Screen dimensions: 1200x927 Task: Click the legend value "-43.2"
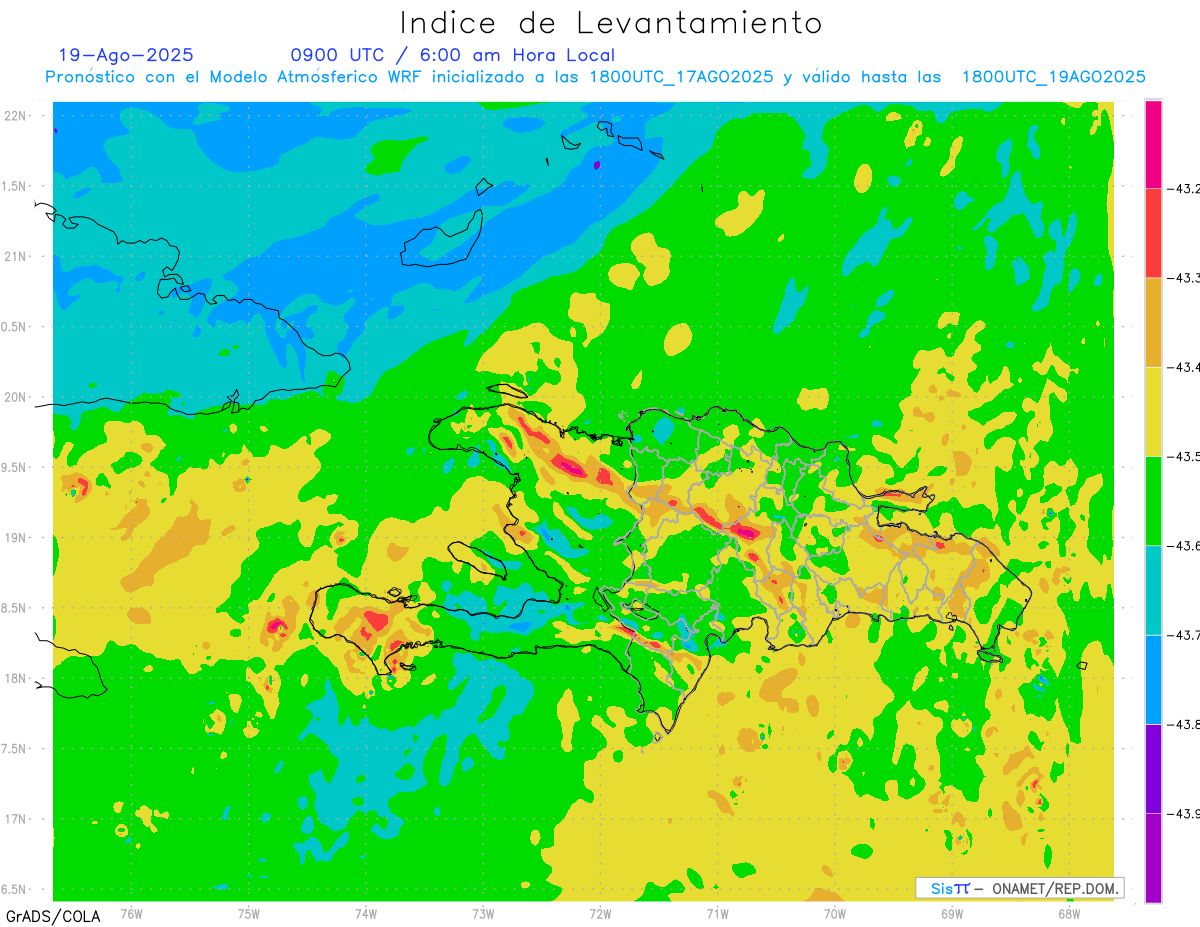(x=1185, y=189)
